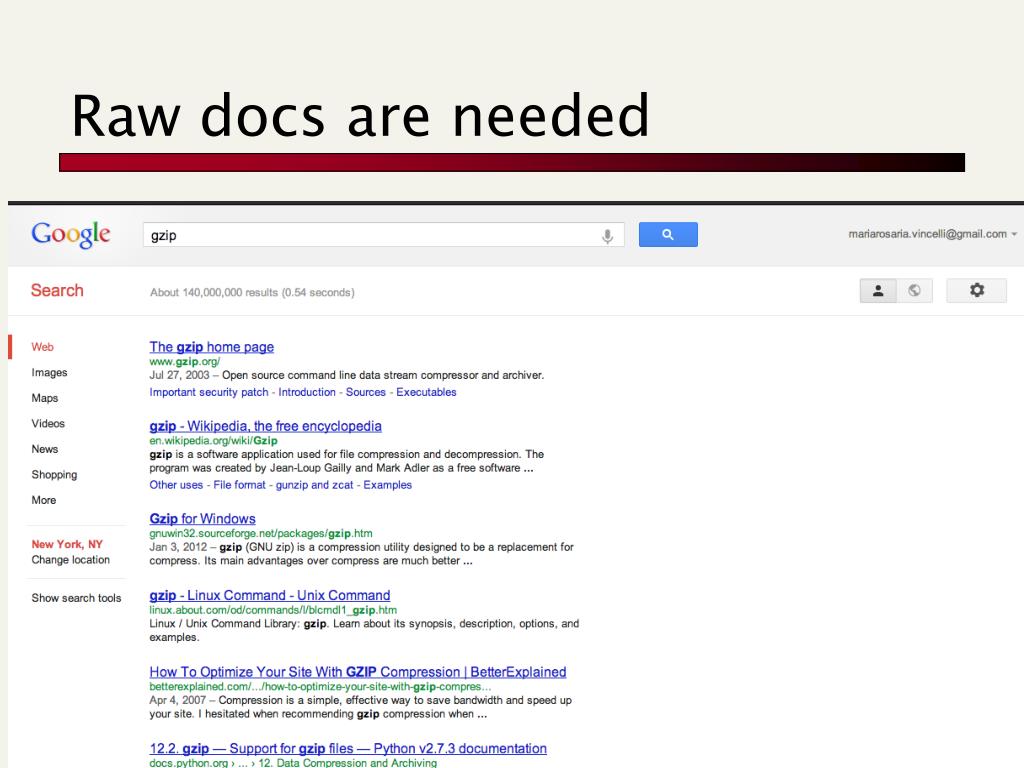The height and width of the screenshot is (768, 1024).
Task: Switch to Maps results
Action: [44, 398]
